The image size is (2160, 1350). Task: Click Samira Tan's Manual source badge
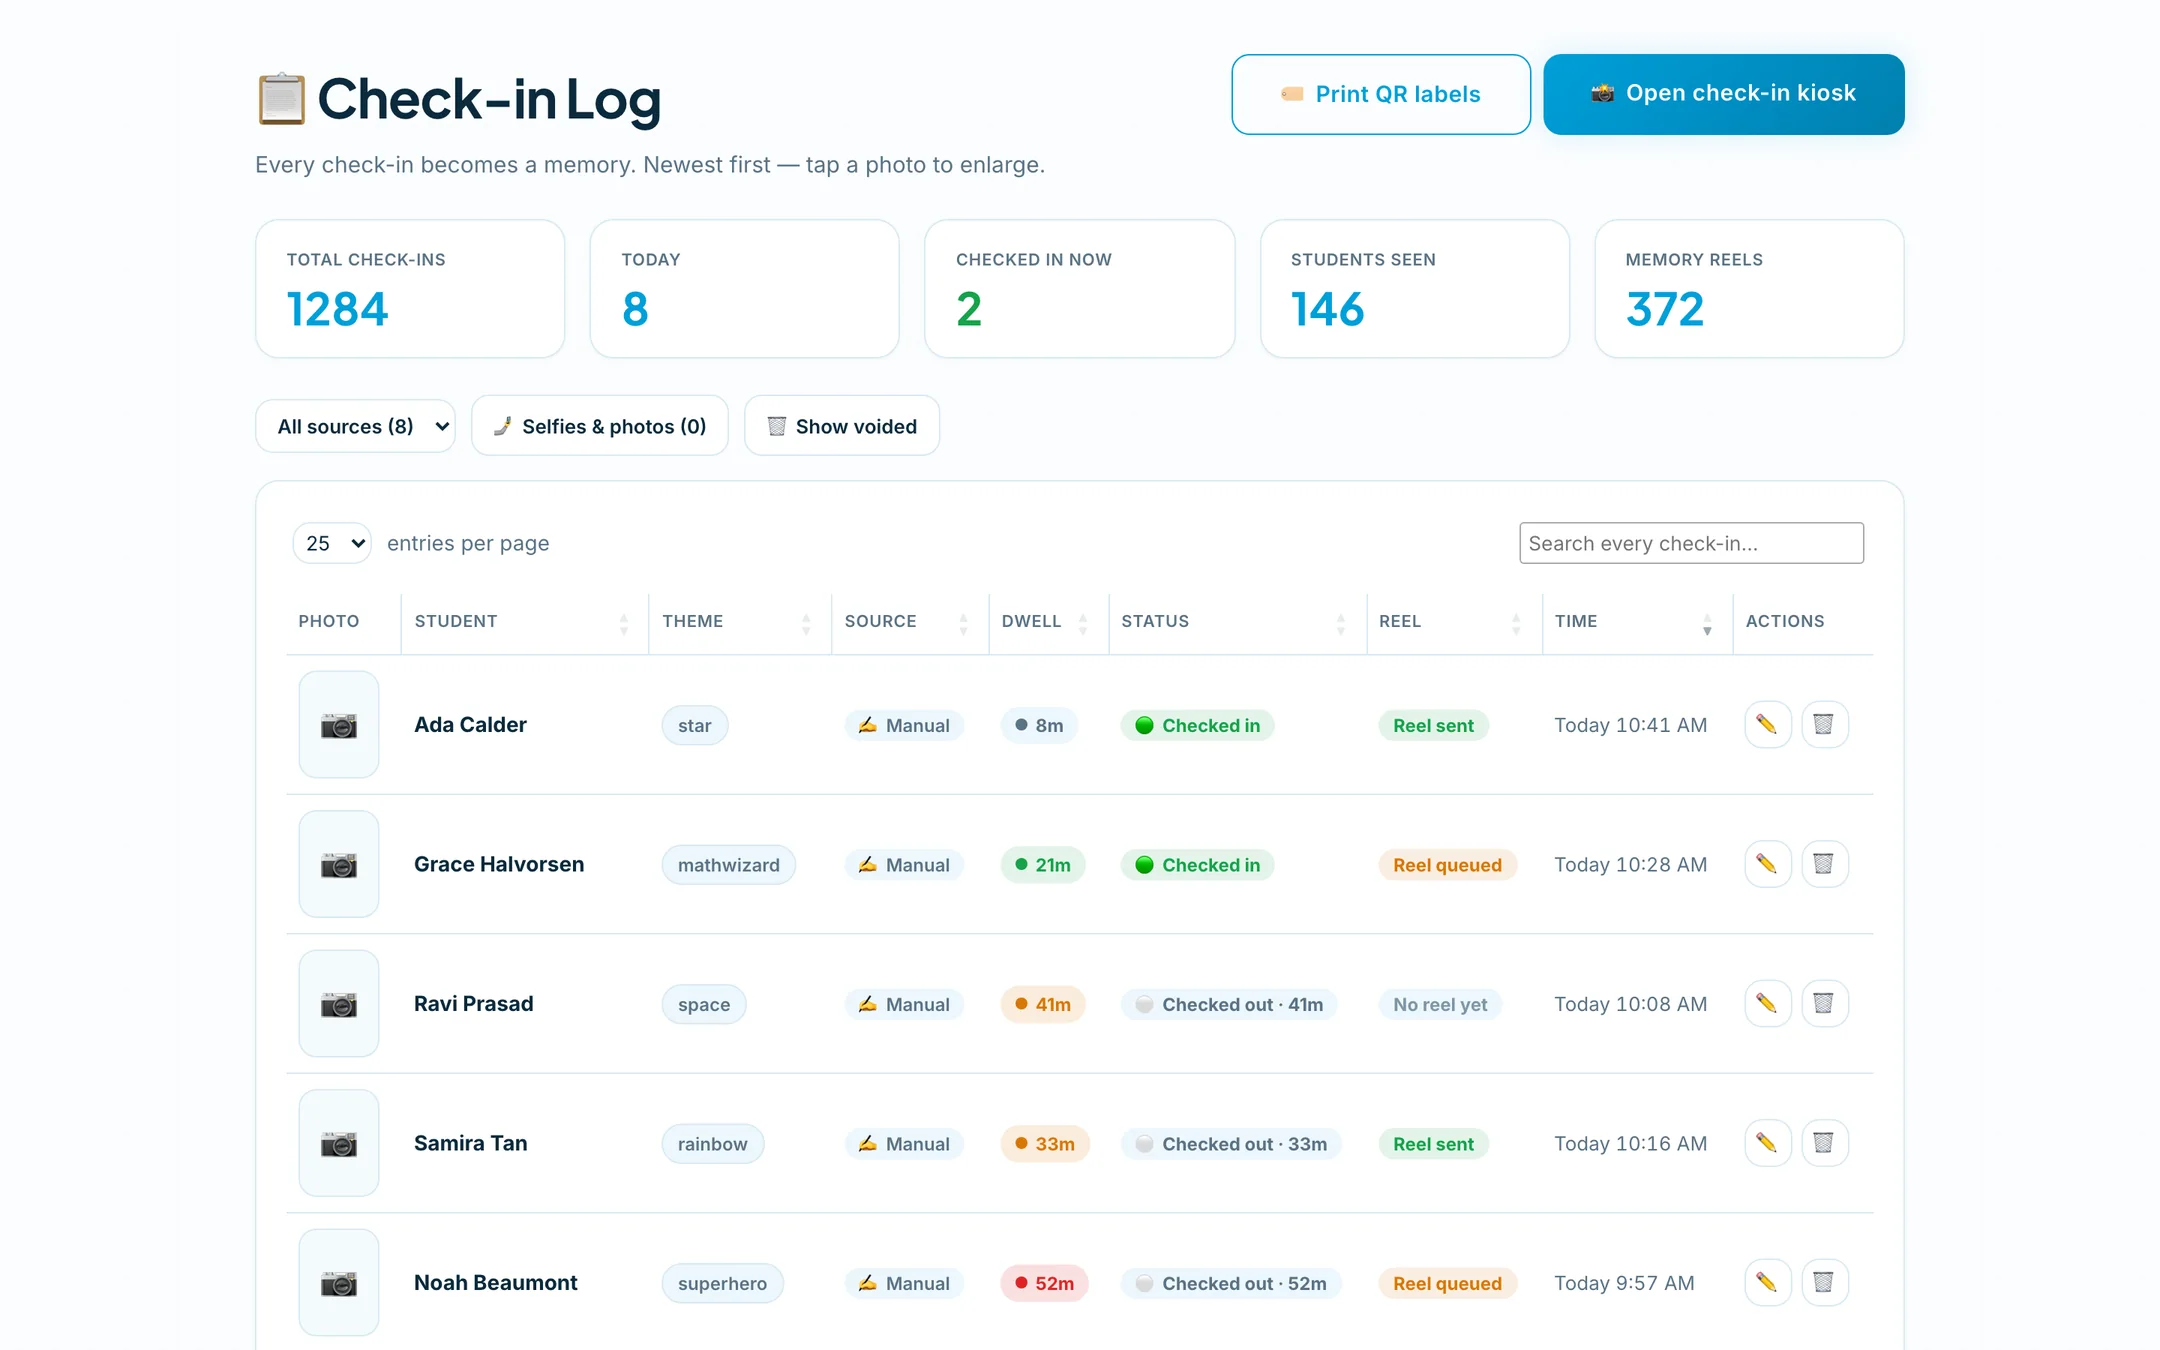(x=904, y=1144)
